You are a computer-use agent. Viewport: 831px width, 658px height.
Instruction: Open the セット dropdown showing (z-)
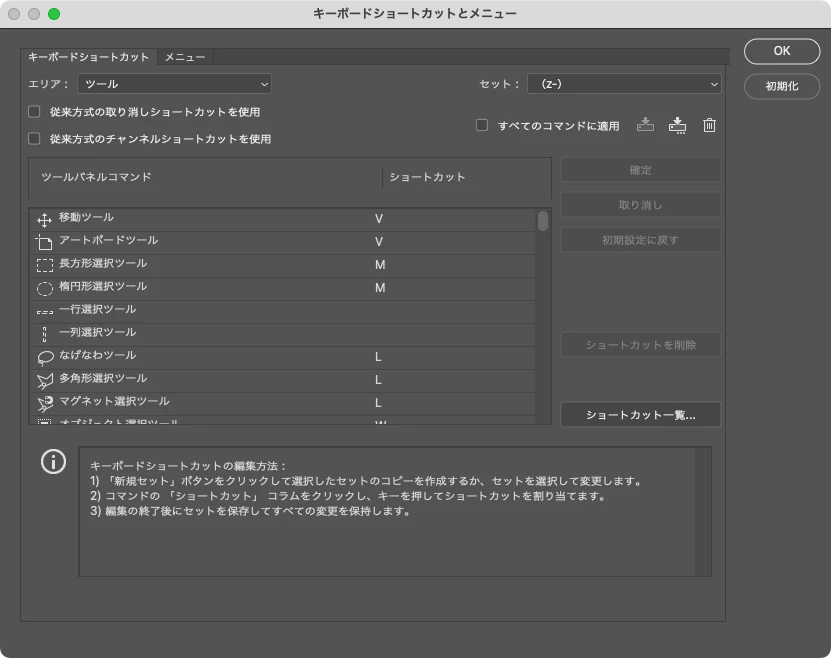pyautogui.click(x=624, y=84)
